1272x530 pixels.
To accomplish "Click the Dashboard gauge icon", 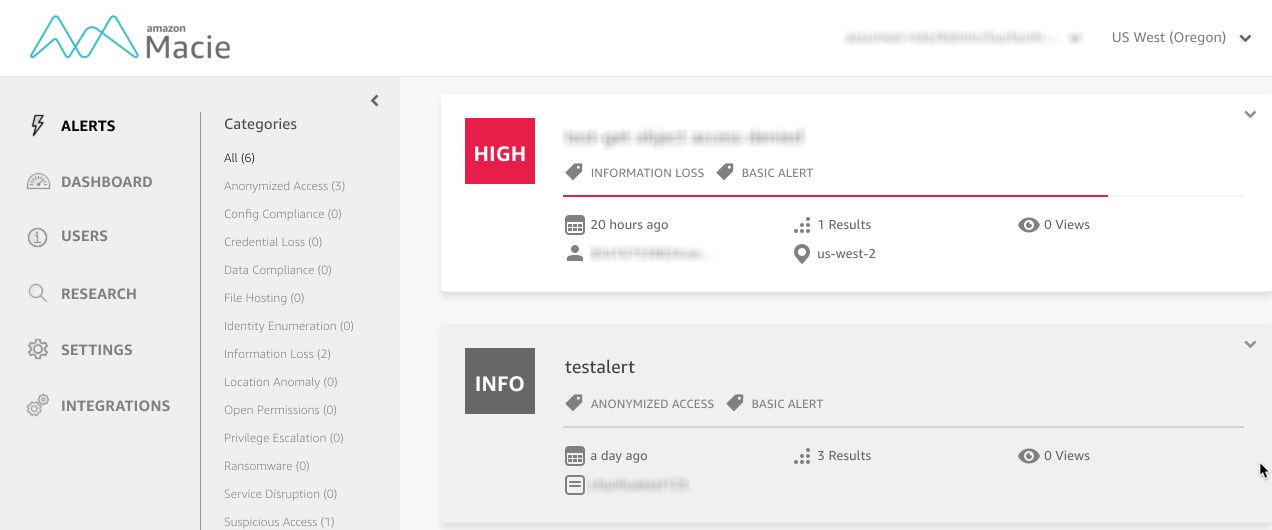I will point(38,182).
